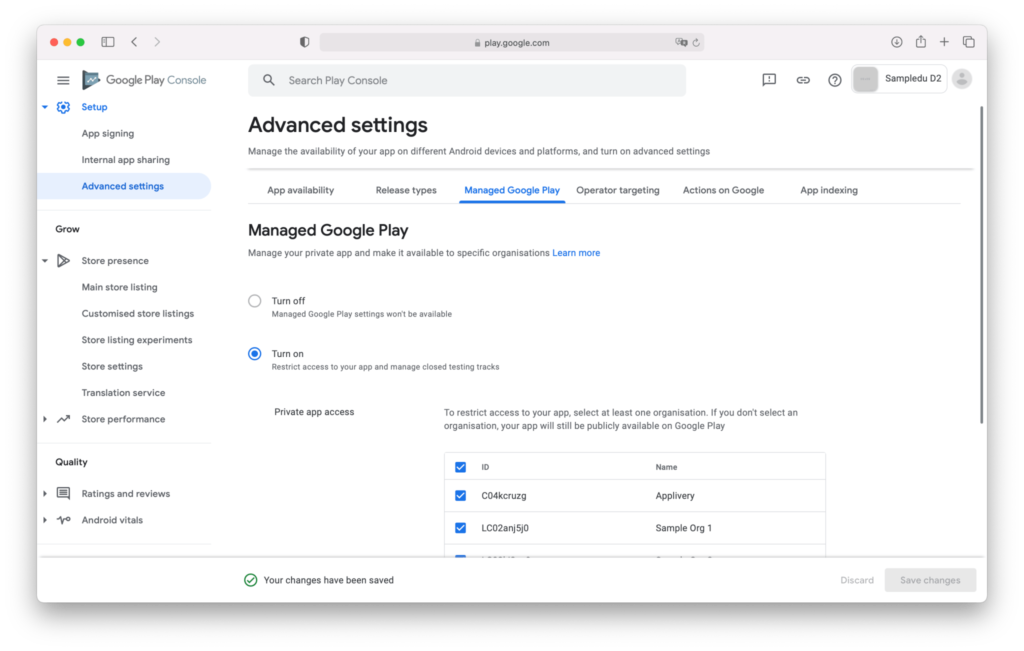
Task: Click the feedback icon in the header
Action: coord(767,79)
